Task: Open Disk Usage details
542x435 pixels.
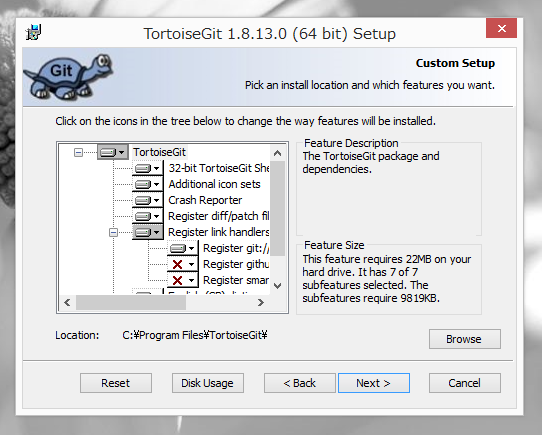Action: click(208, 383)
